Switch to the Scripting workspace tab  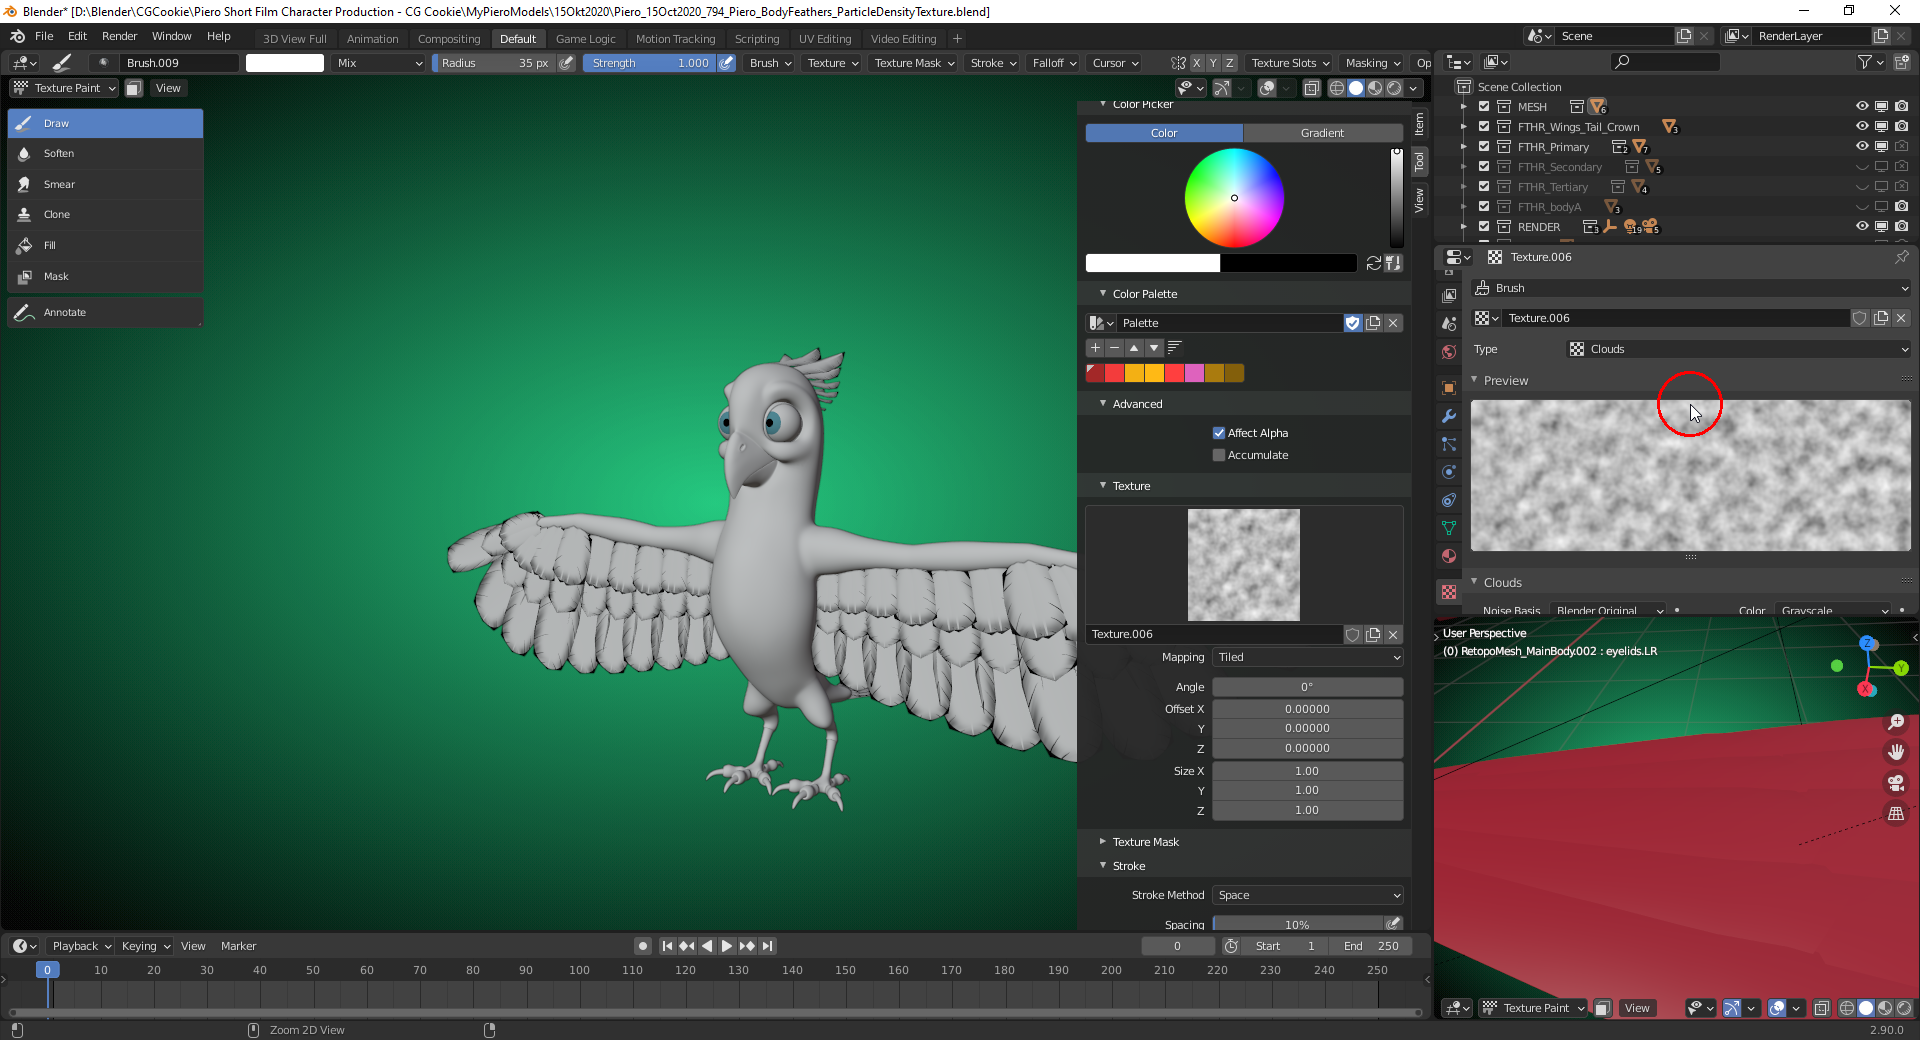757,39
